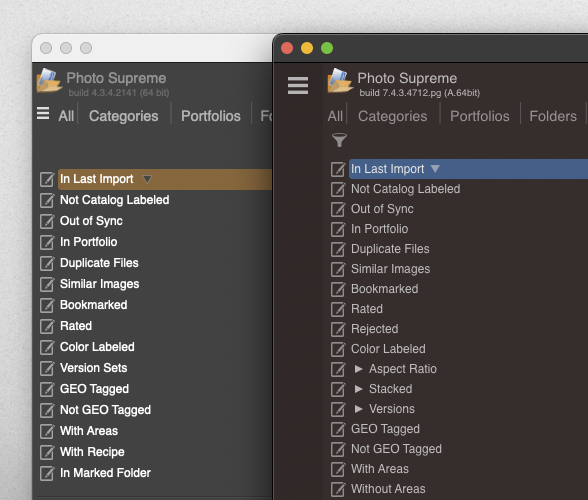Switch to the All tab in the right window
This screenshot has width=588, height=500.
[x=335, y=116]
